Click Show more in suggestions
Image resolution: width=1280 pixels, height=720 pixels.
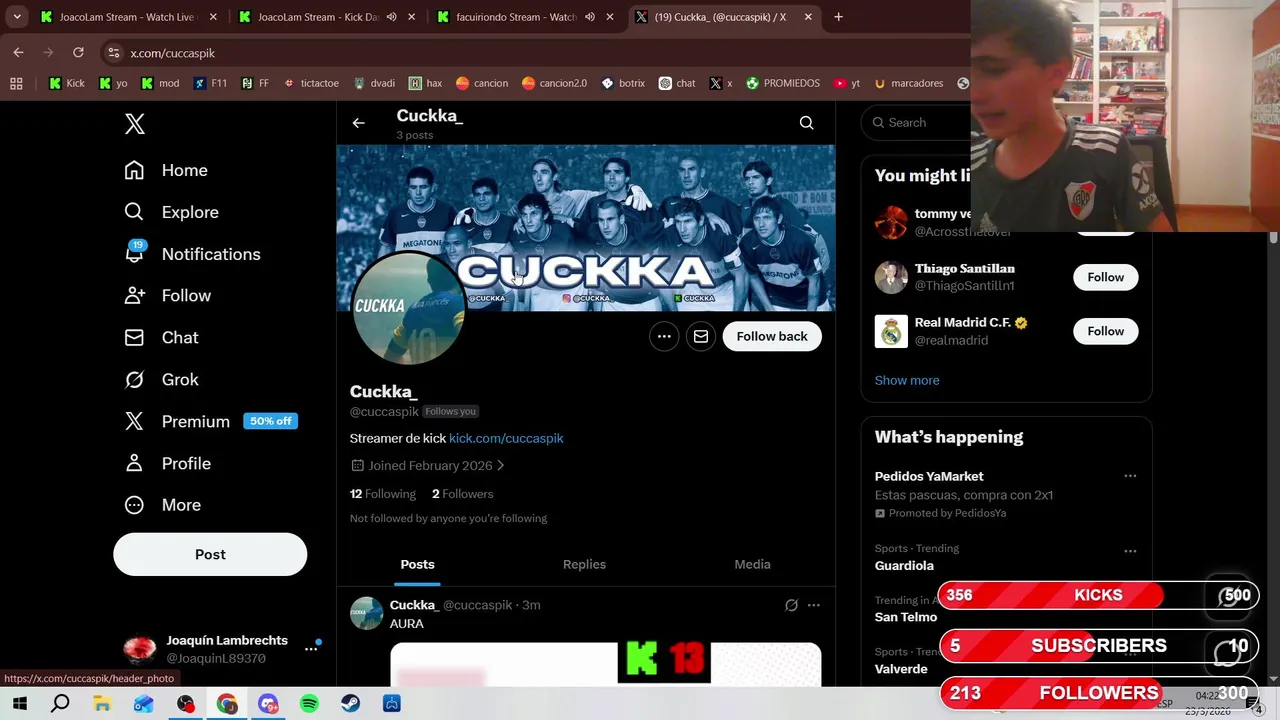pyautogui.click(x=907, y=380)
